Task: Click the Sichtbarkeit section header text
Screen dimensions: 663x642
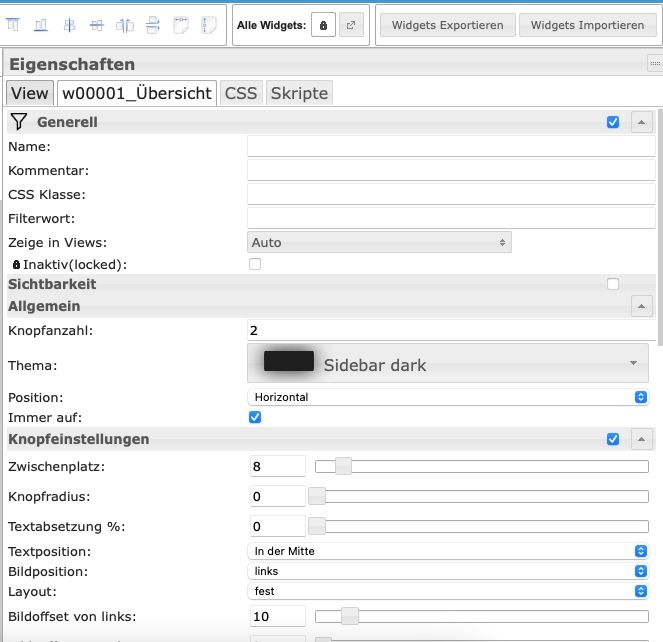Action: click(52, 284)
